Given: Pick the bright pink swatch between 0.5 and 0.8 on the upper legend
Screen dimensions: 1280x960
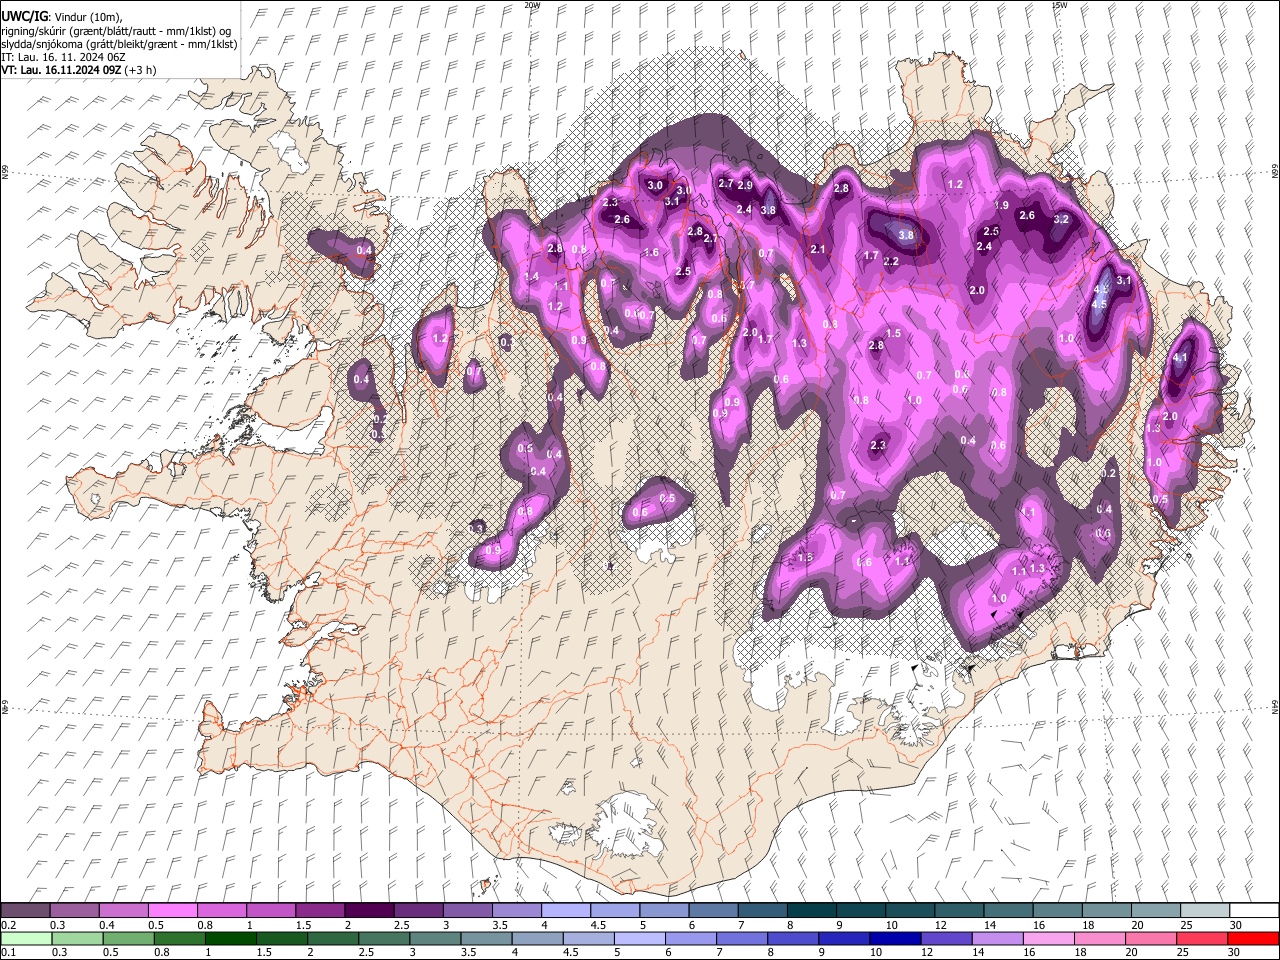Looking at the screenshot, I should (172, 910).
